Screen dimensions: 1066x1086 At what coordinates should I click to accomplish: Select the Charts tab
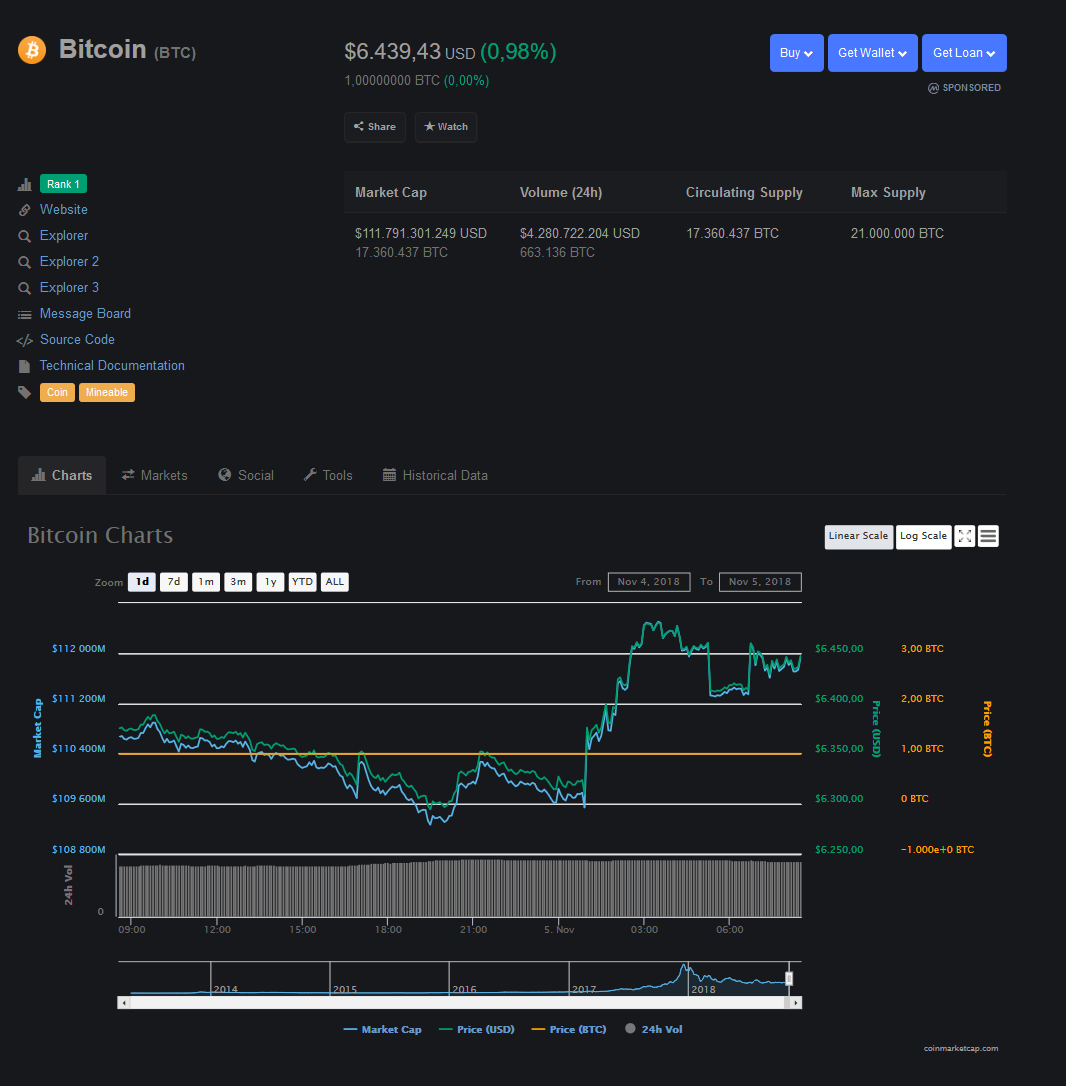click(x=62, y=475)
